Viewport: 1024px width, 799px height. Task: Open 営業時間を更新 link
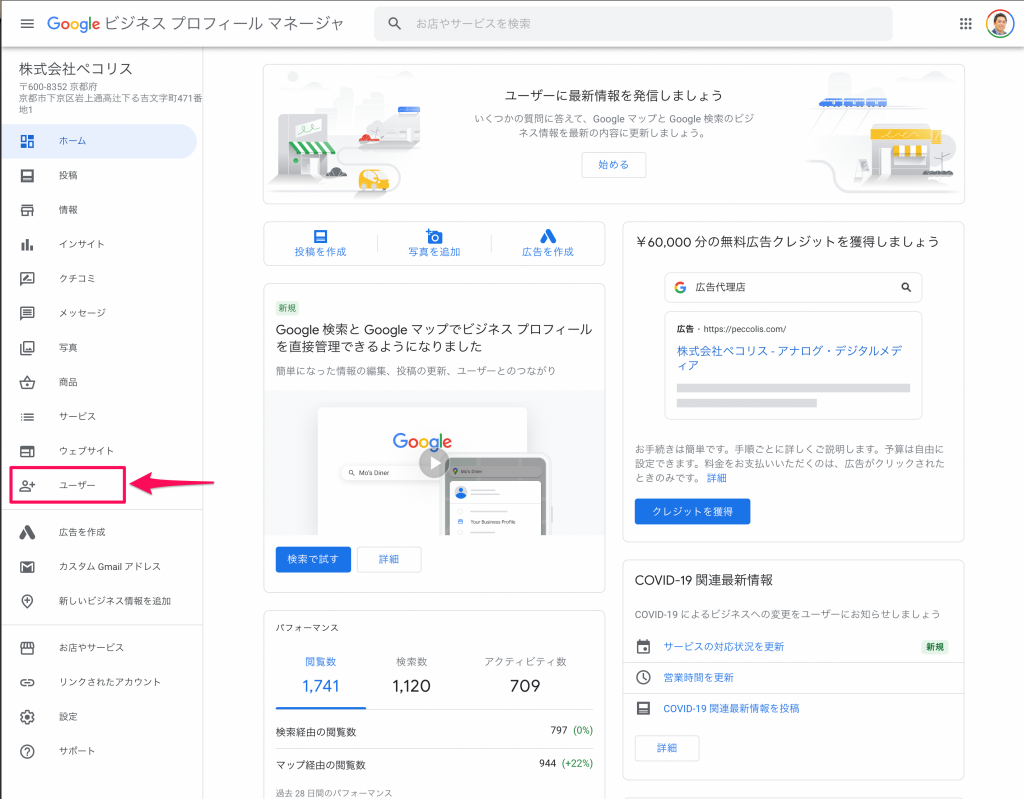(698, 677)
